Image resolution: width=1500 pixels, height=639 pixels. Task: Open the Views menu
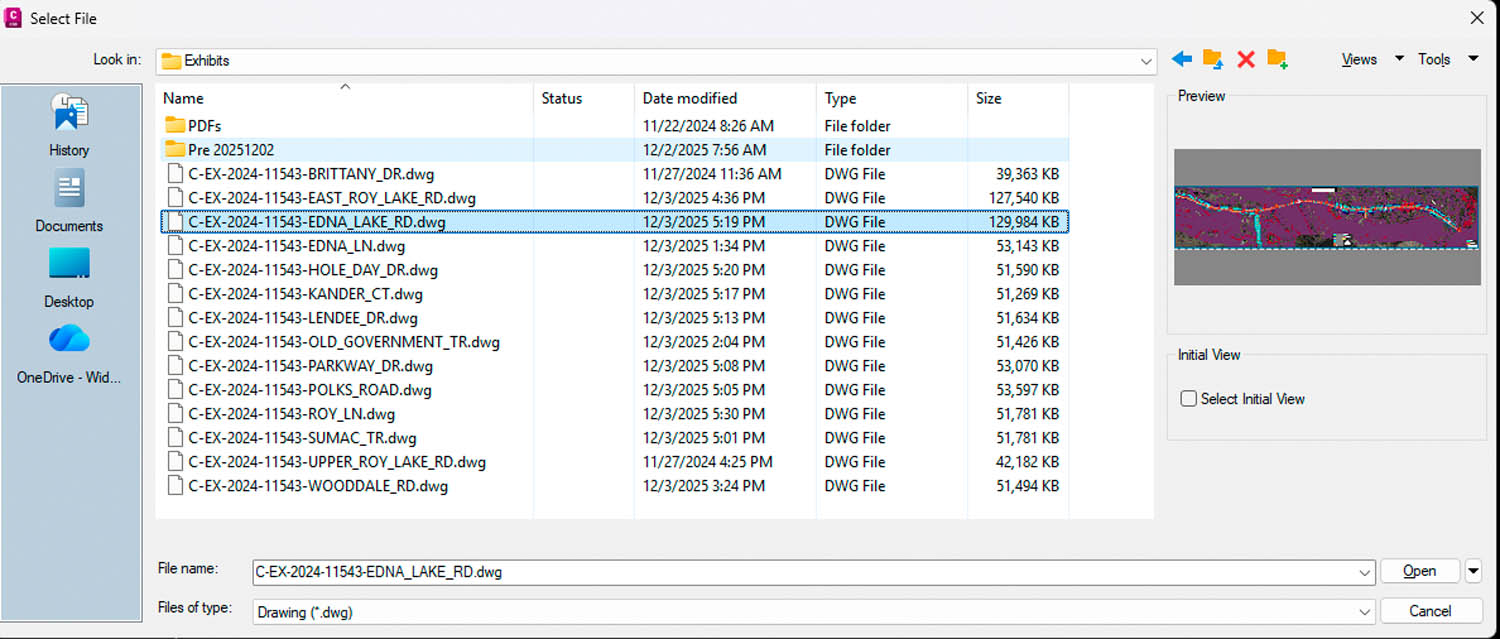click(1371, 60)
